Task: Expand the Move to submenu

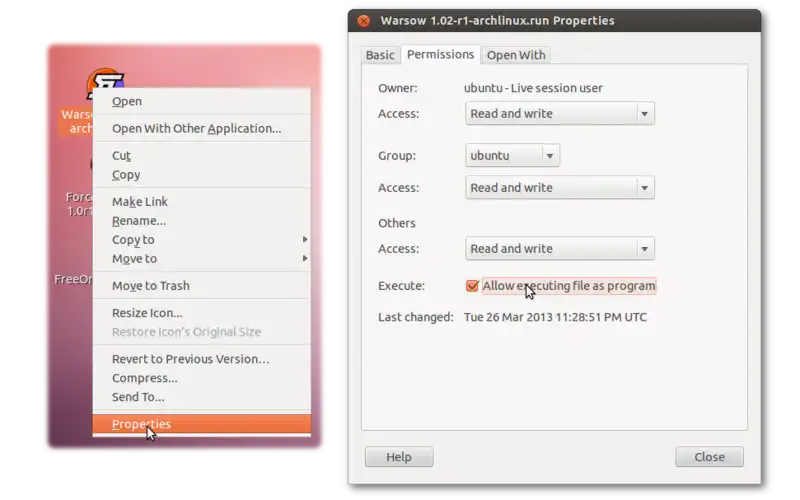Action: pos(202,259)
